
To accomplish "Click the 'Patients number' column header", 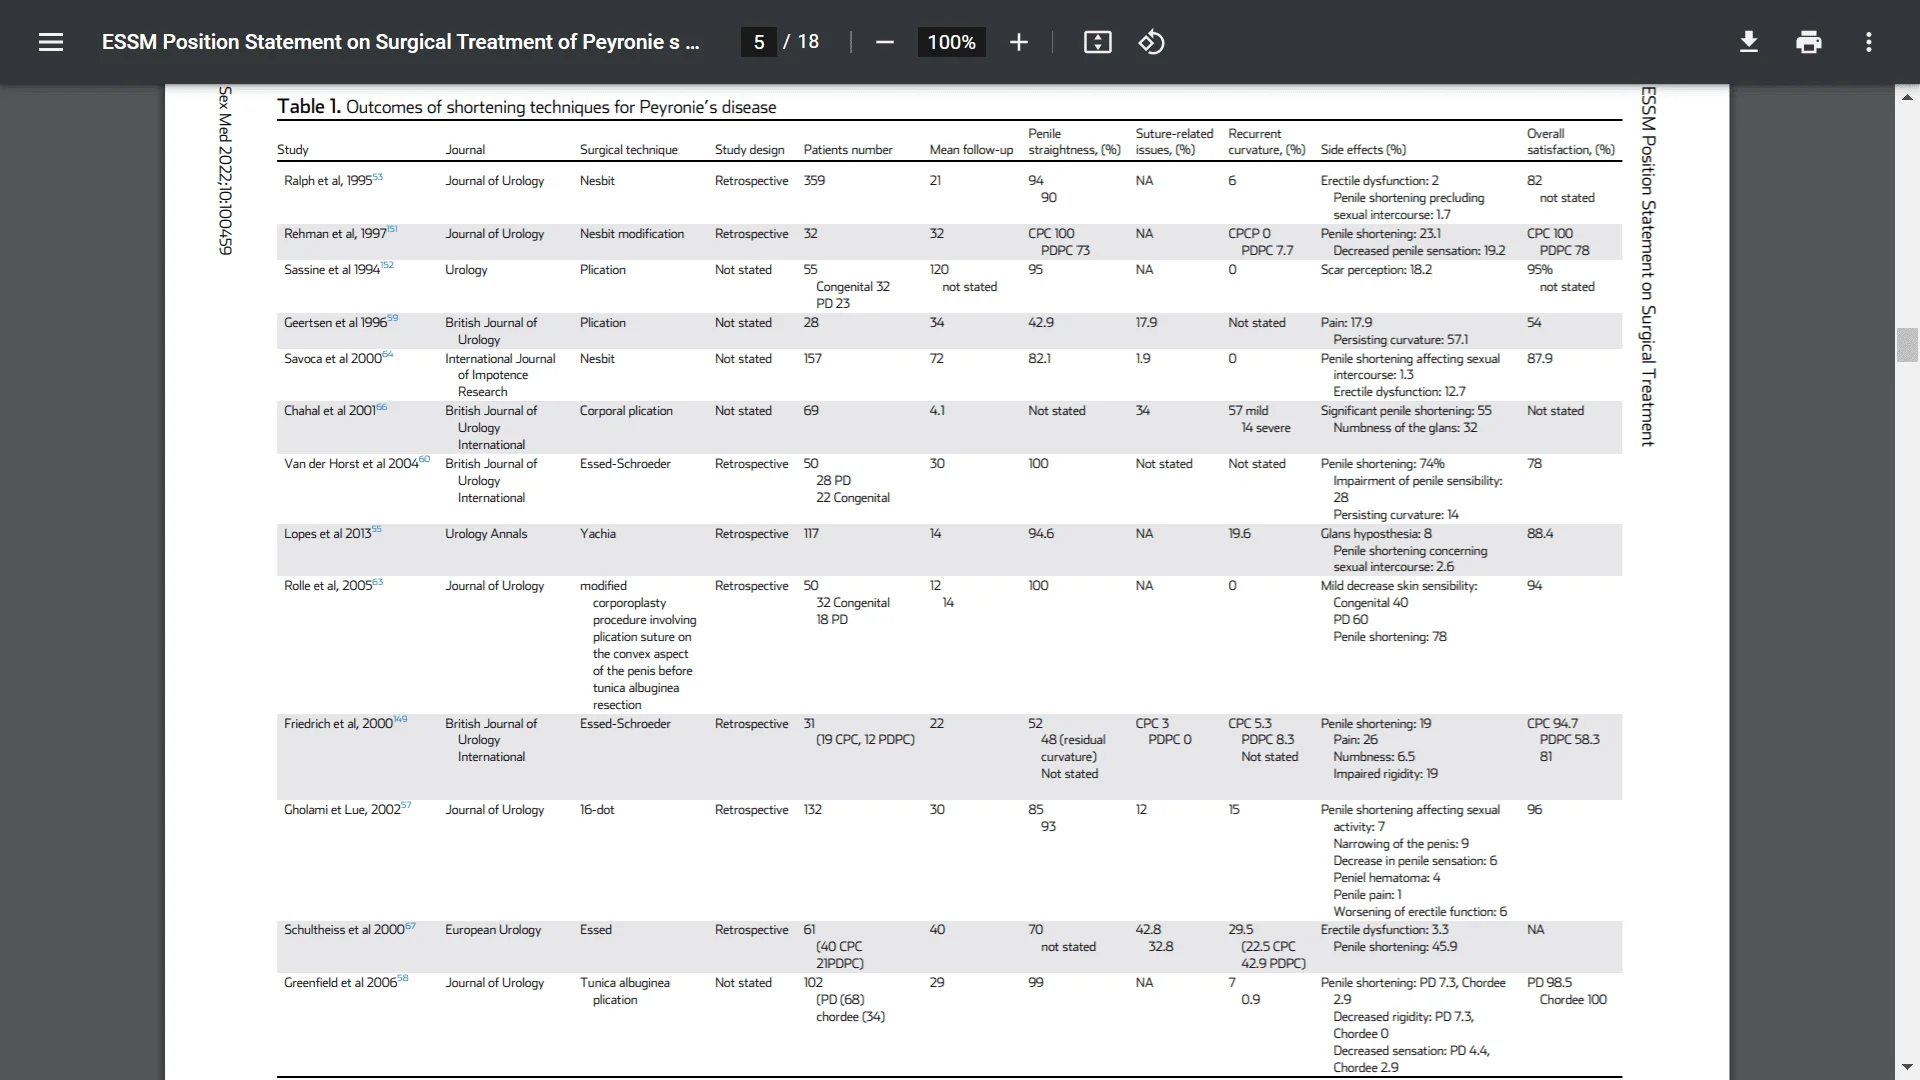I will (x=848, y=150).
